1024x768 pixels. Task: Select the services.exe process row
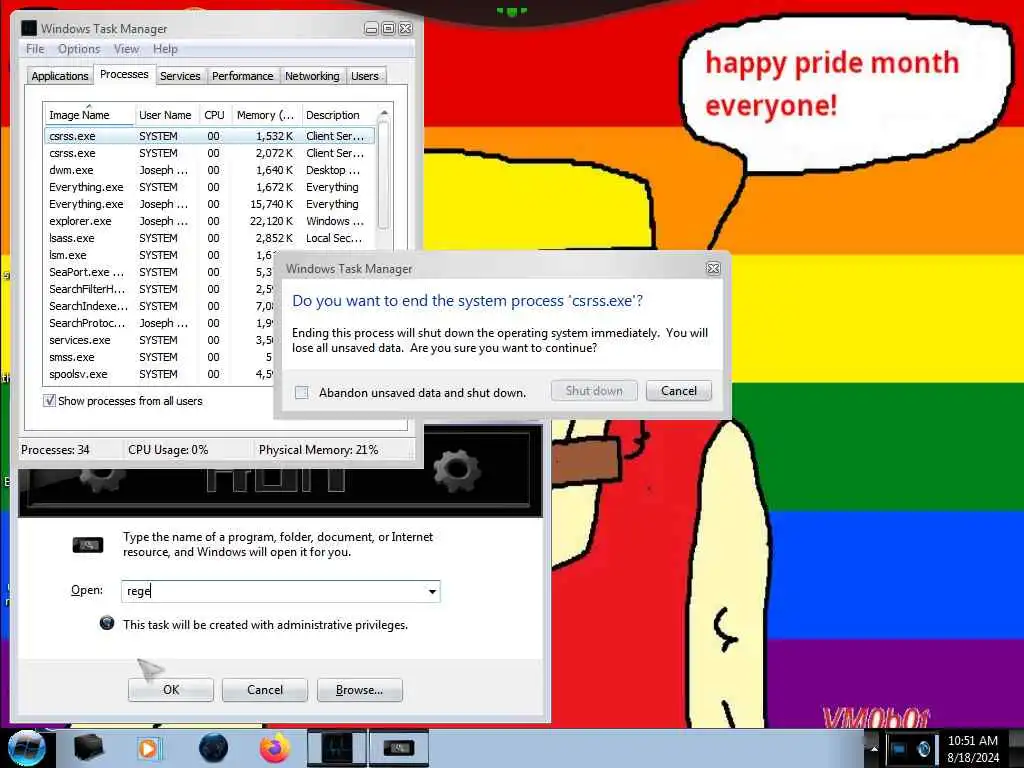coord(159,340)
